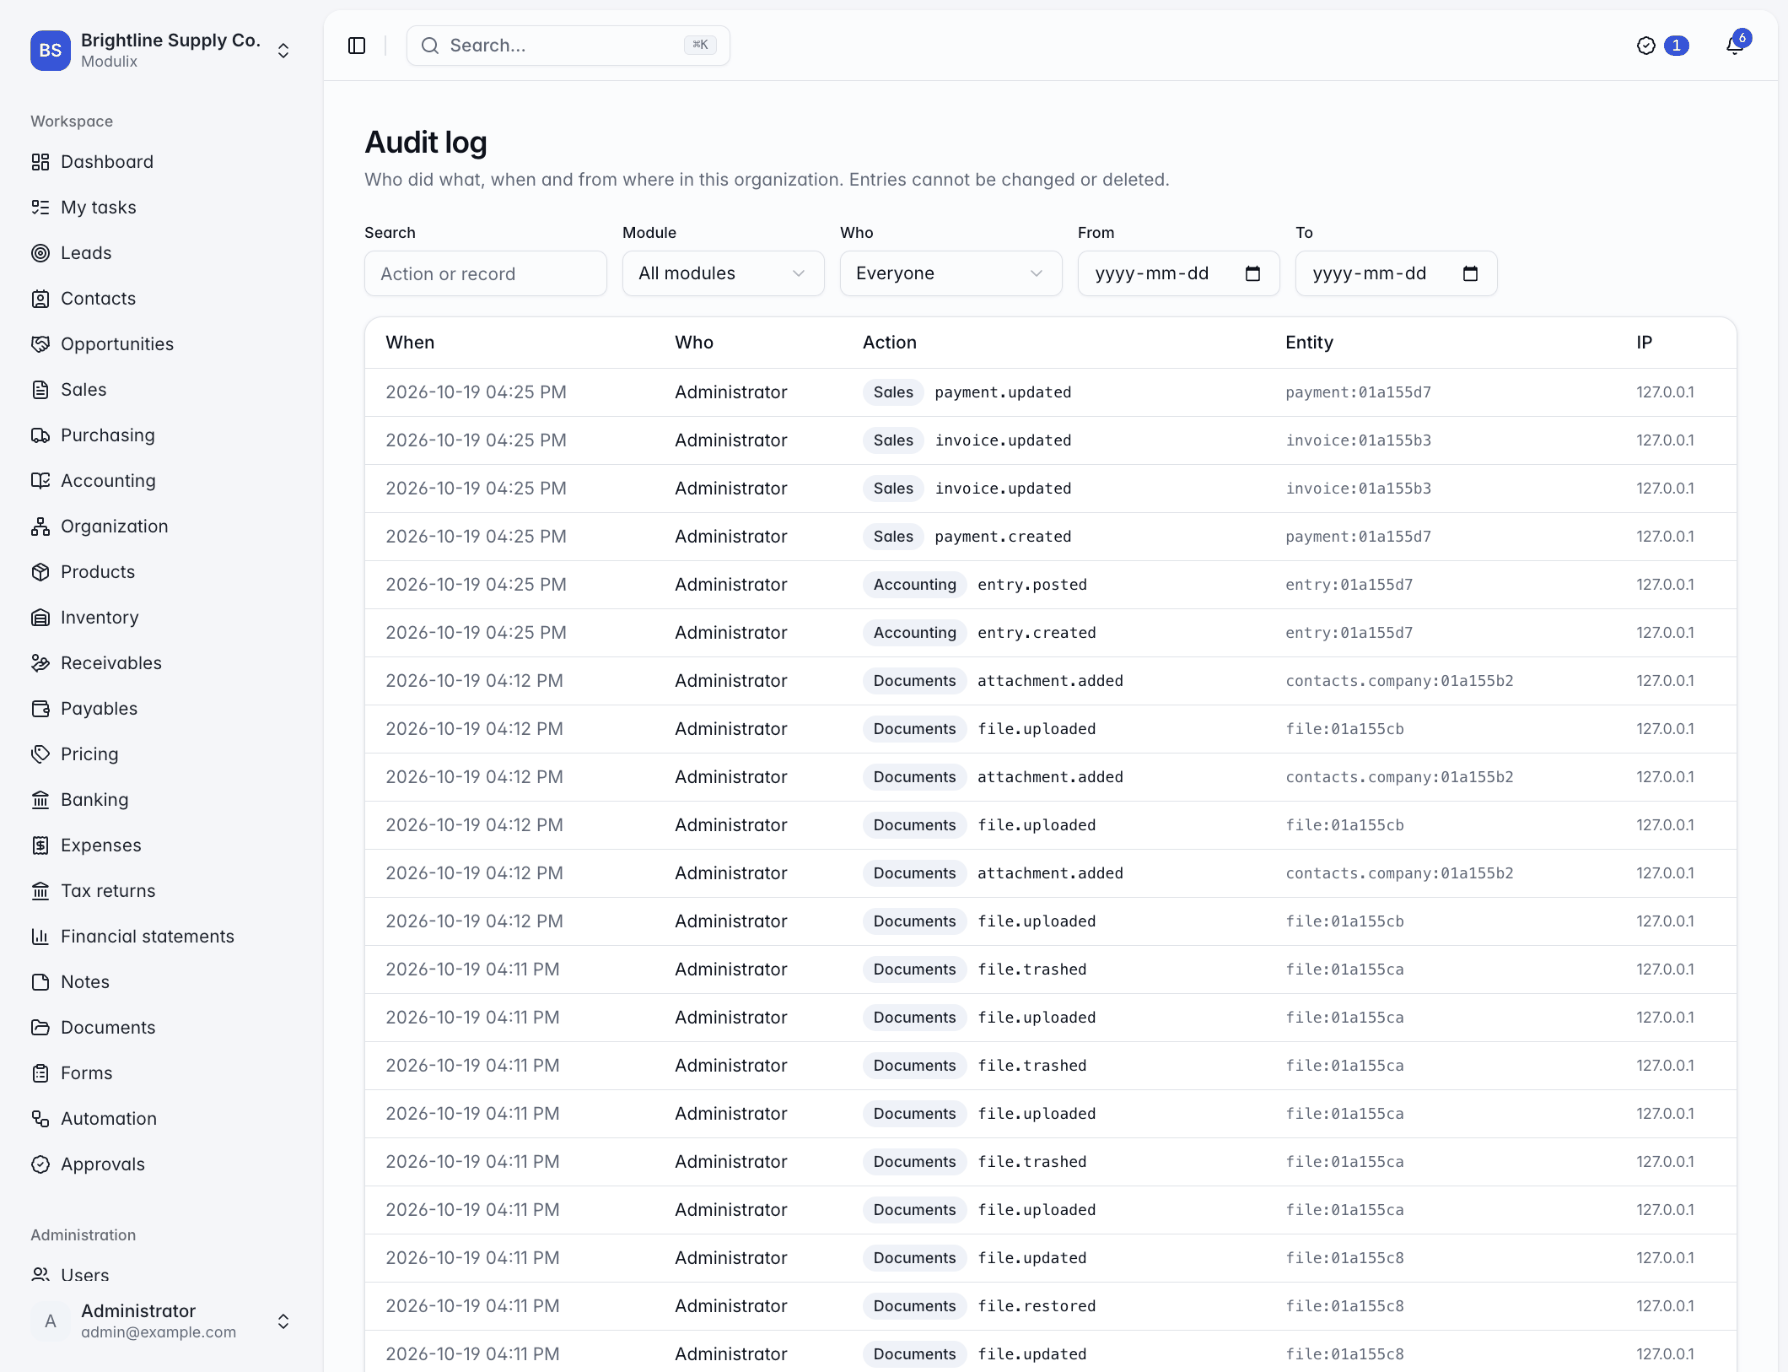Select file.restored action text

[1036, 1305]
